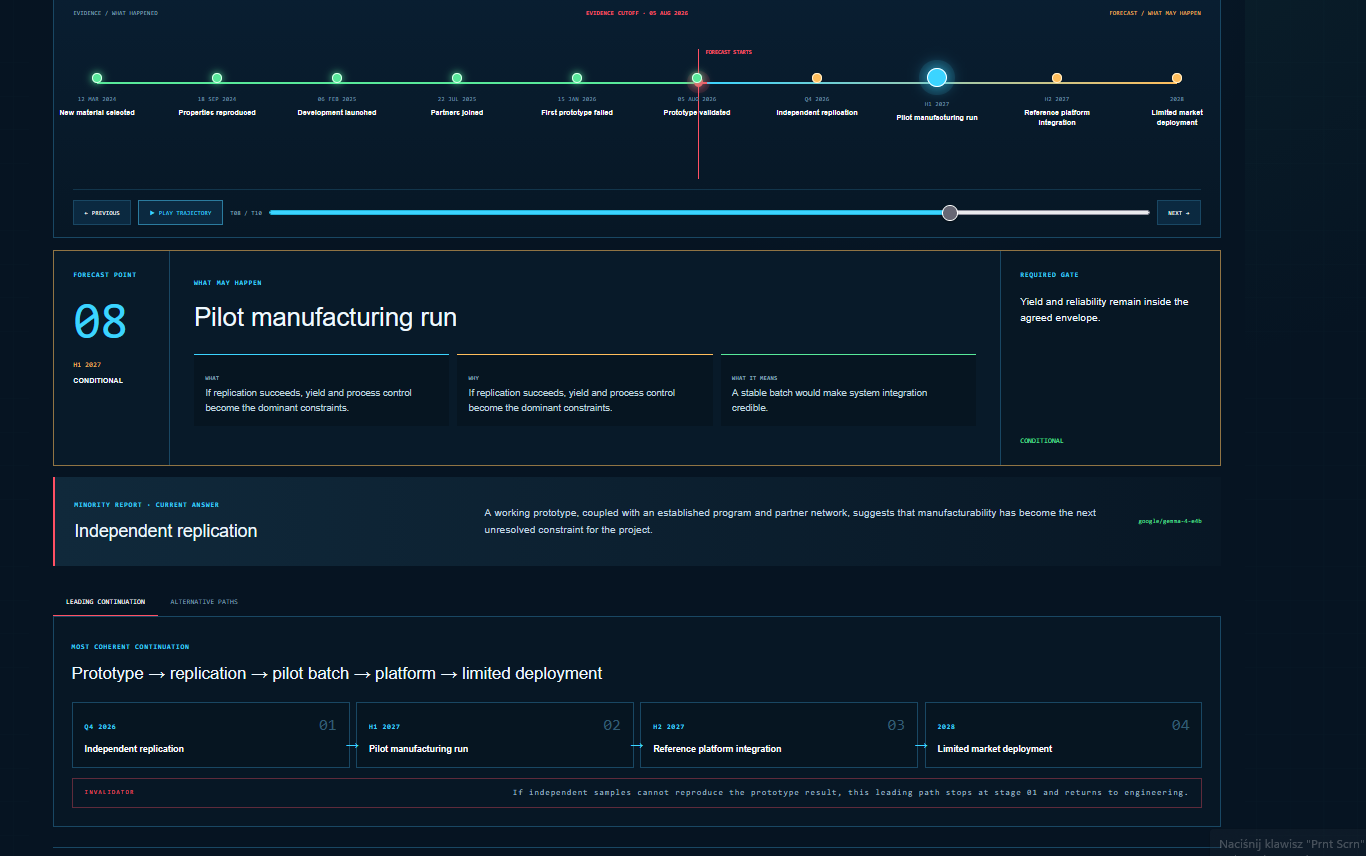The height and width of the screenshot is (856, 1366).
Task: Advance with the Next button
Action: click(1179, 213)
